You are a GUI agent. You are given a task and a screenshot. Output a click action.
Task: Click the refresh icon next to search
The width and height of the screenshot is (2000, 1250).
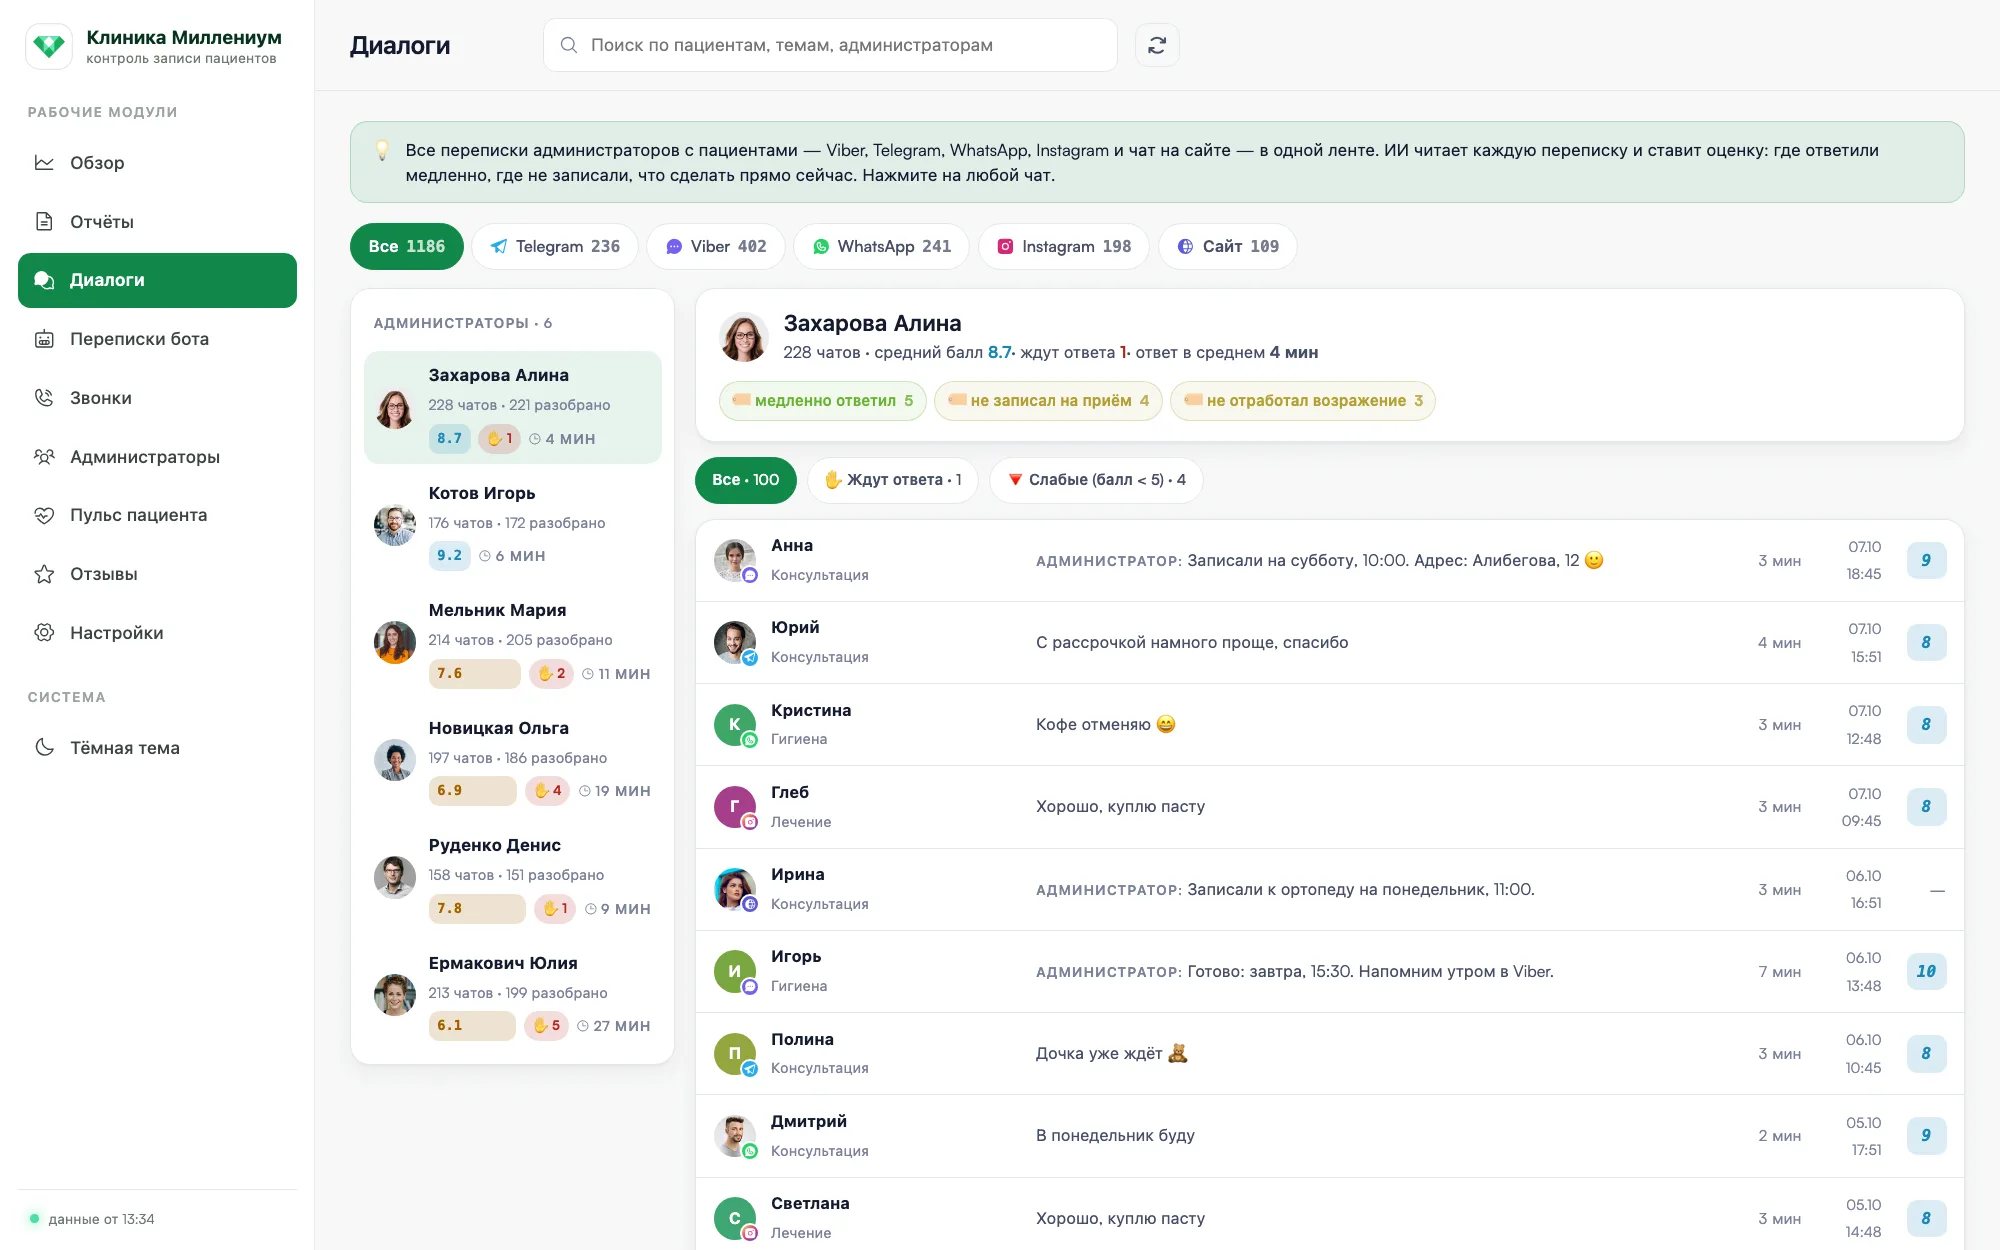tap(1157, 45)
